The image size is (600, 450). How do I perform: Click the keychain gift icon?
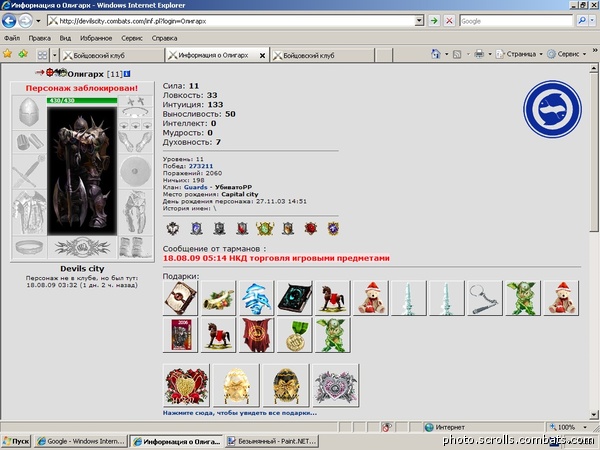tap(484, 298)
